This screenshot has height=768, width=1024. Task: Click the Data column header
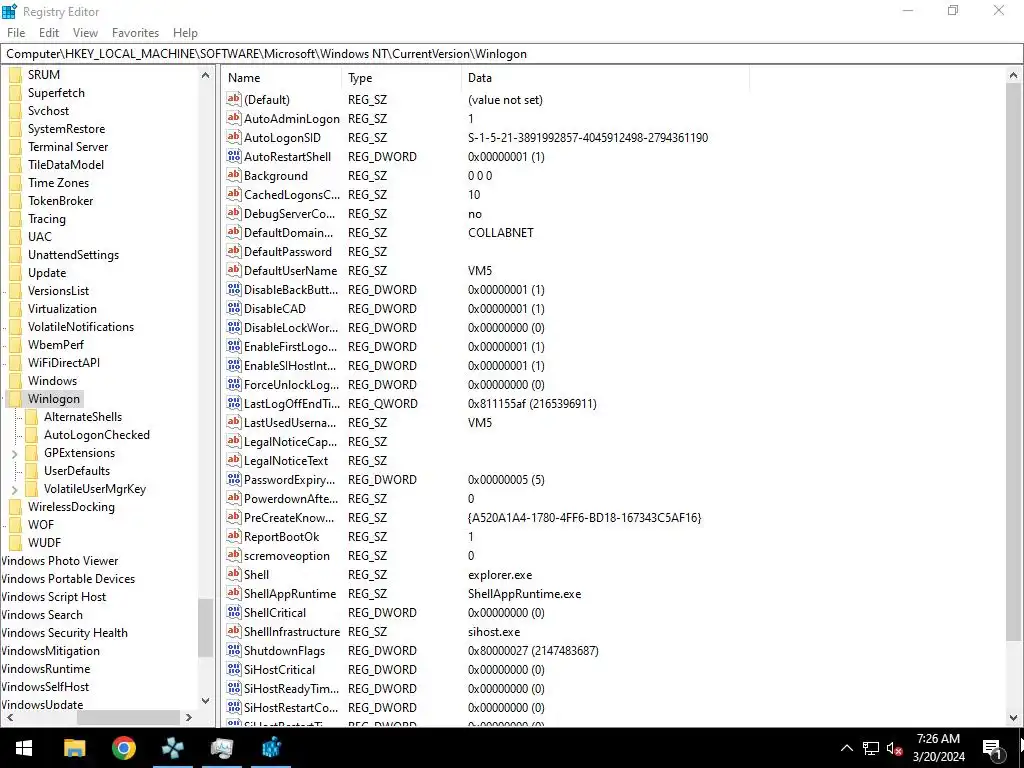[x=605, y=78]
